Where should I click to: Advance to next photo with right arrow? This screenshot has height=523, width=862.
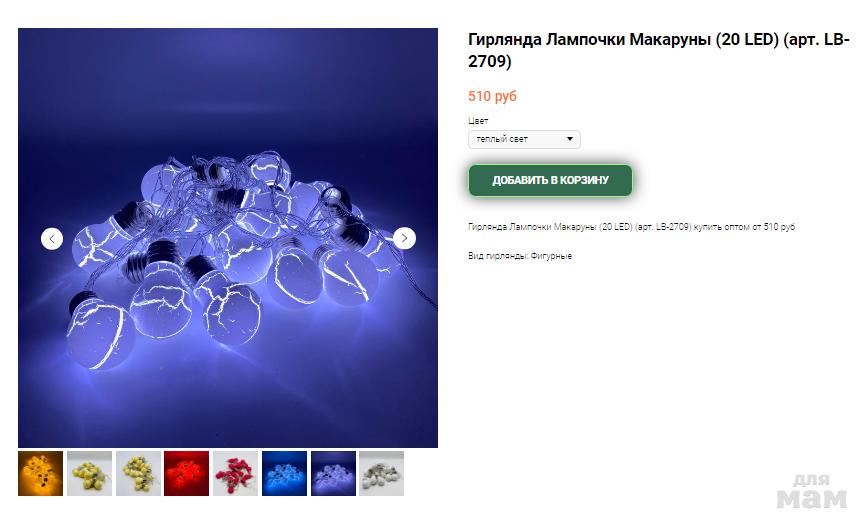pos(404,238)
